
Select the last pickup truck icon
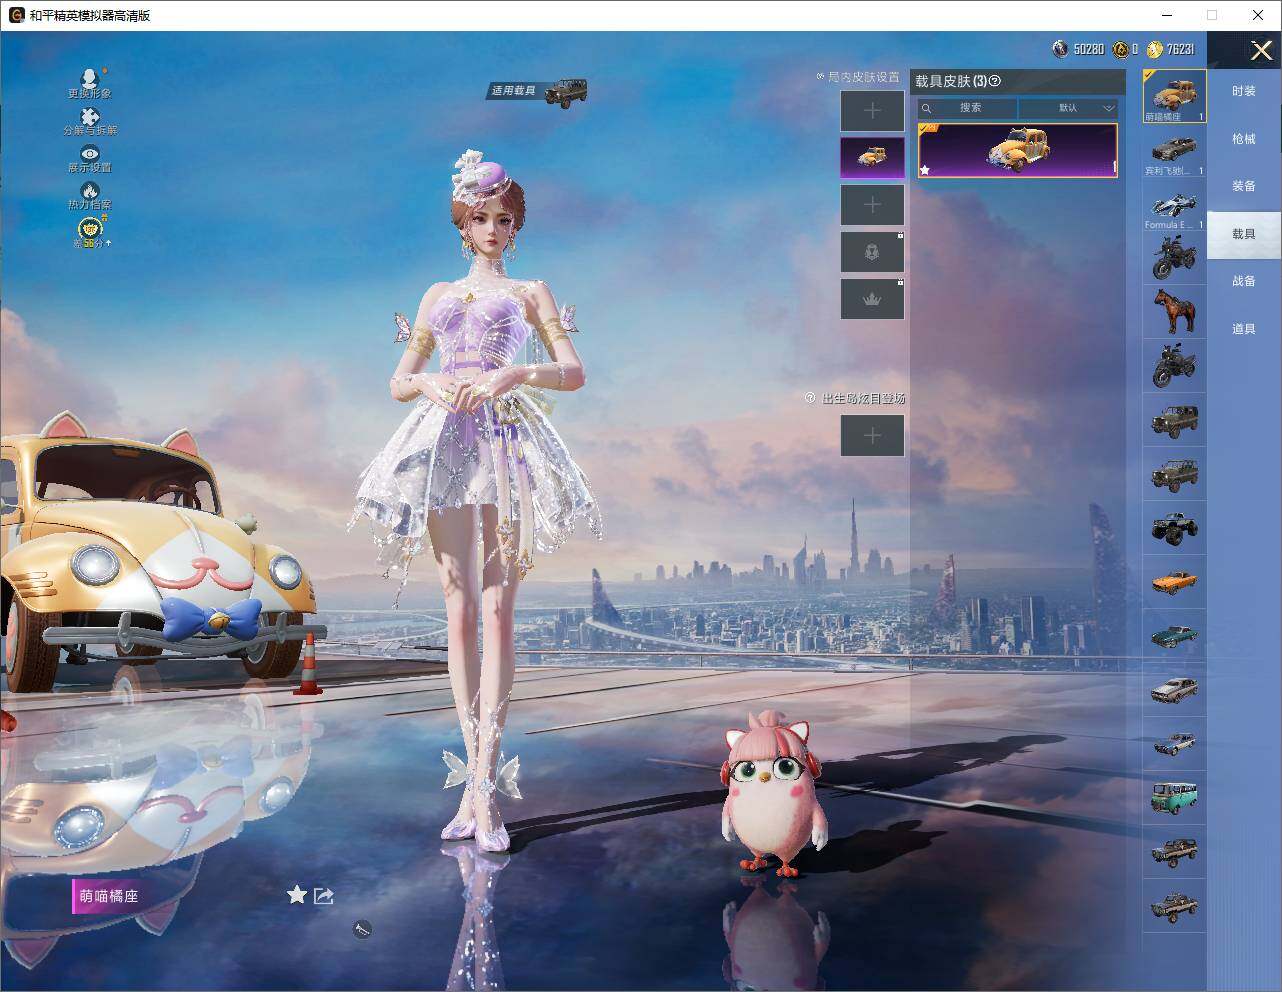[x=1175, y=905]
